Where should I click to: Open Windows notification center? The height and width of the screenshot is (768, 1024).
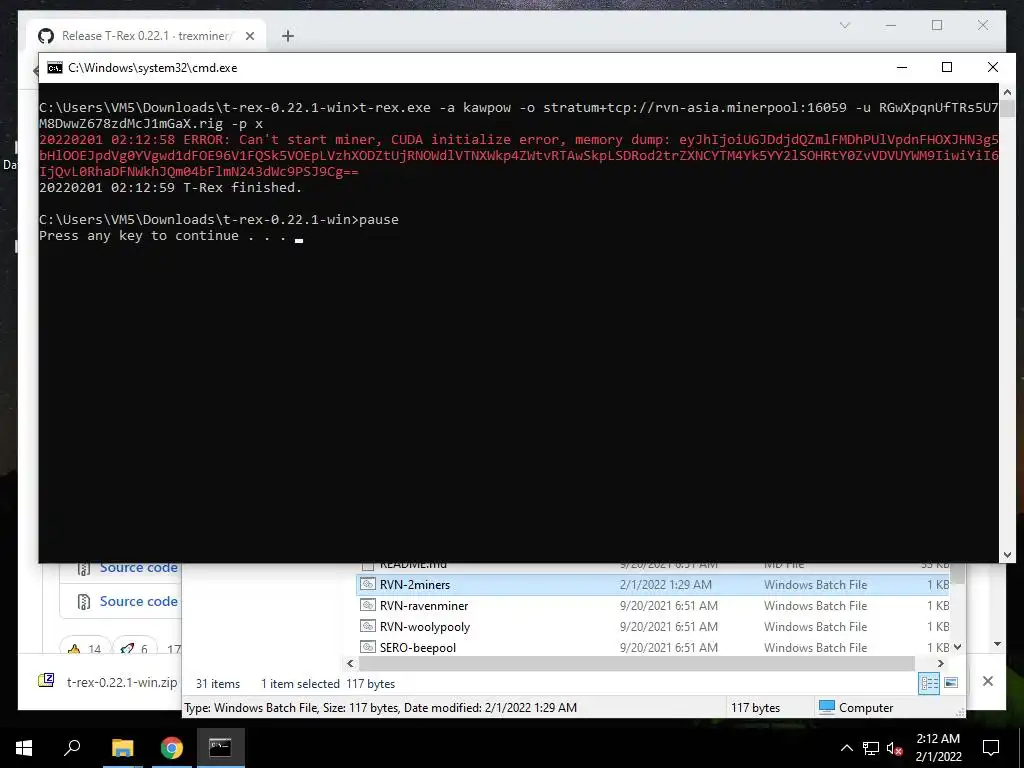click(991, 748)
